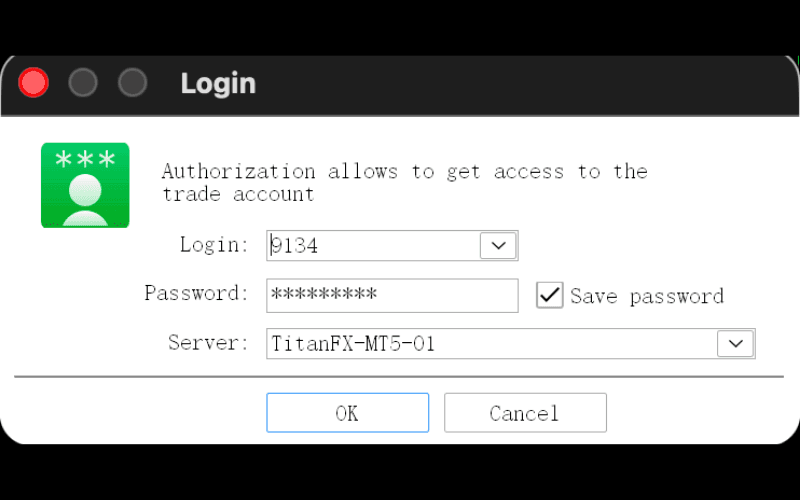Image resolution: width=800 pixels, height=500 pixels.
Task: Click the disabled zoom window button
Action: coord(133,82)
